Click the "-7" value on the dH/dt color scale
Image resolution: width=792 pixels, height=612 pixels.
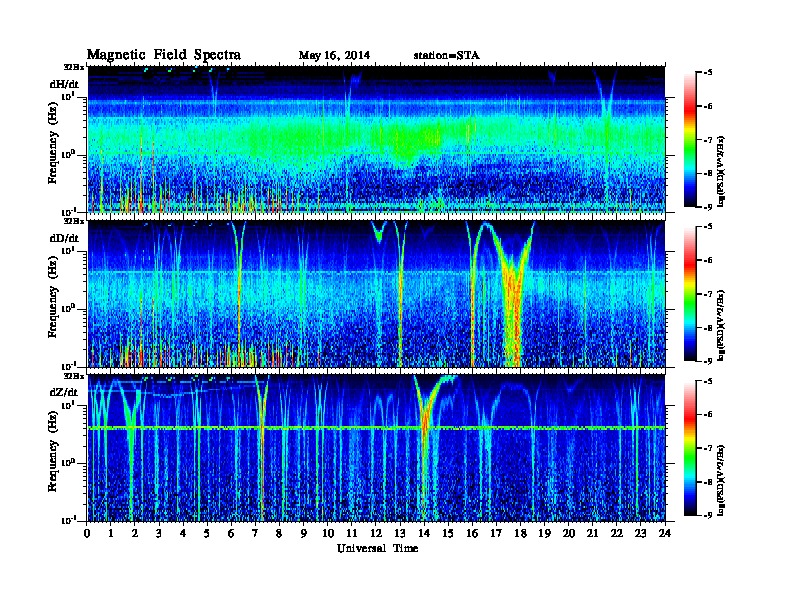point(708,140)
